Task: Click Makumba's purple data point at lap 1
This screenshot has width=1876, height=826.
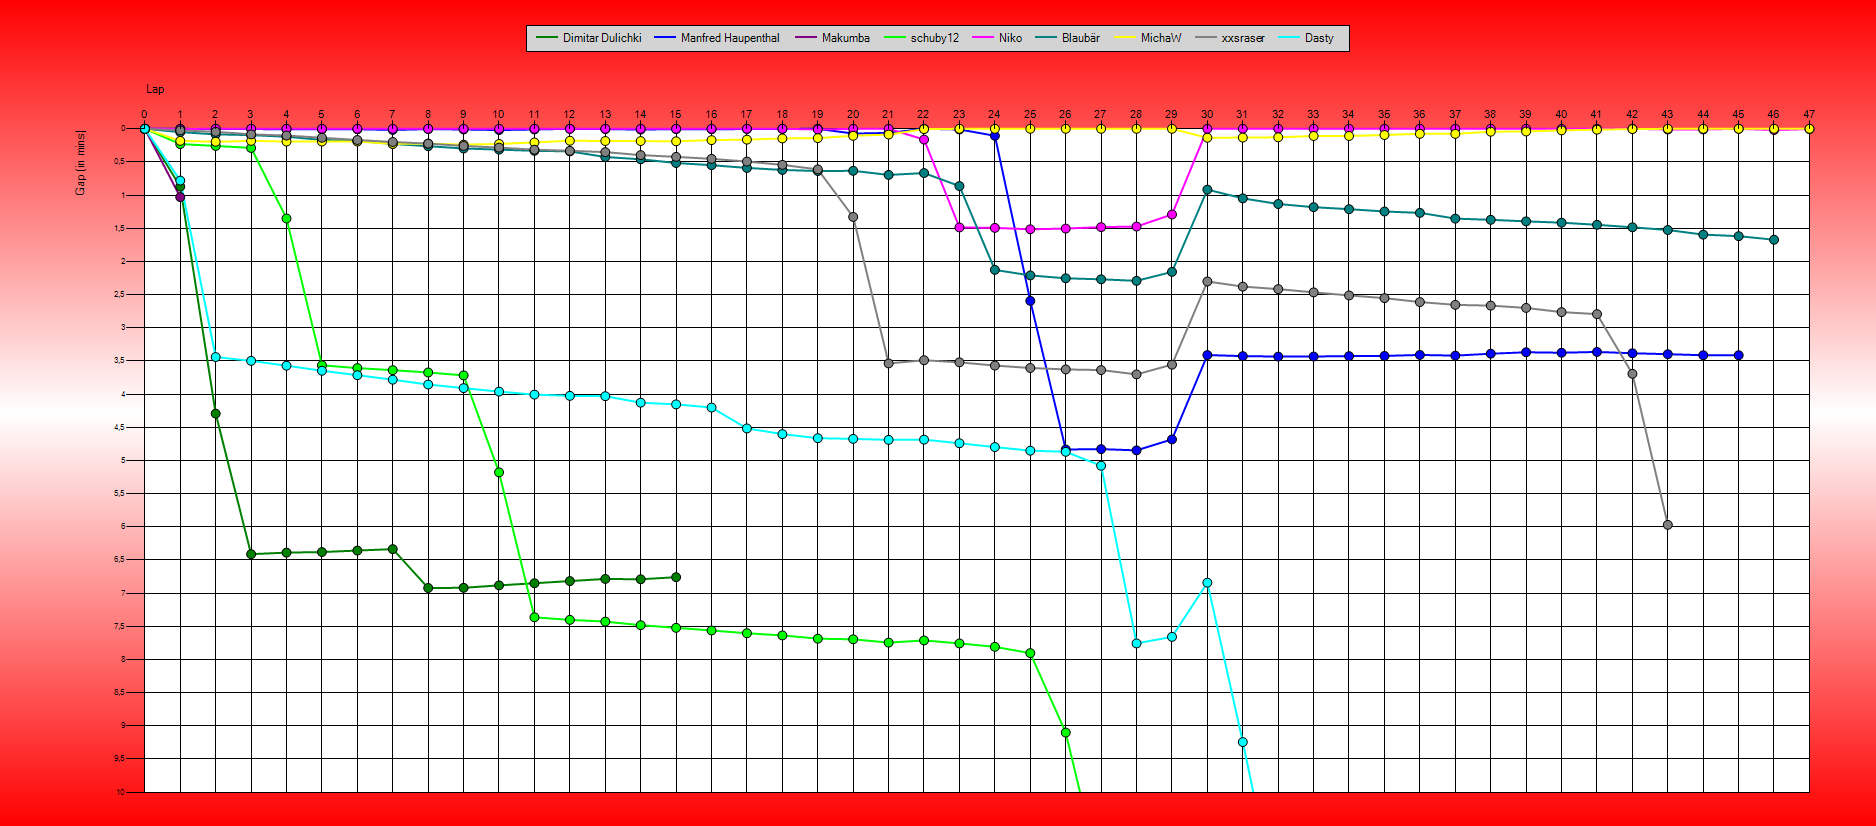Action: click(180, 197)
